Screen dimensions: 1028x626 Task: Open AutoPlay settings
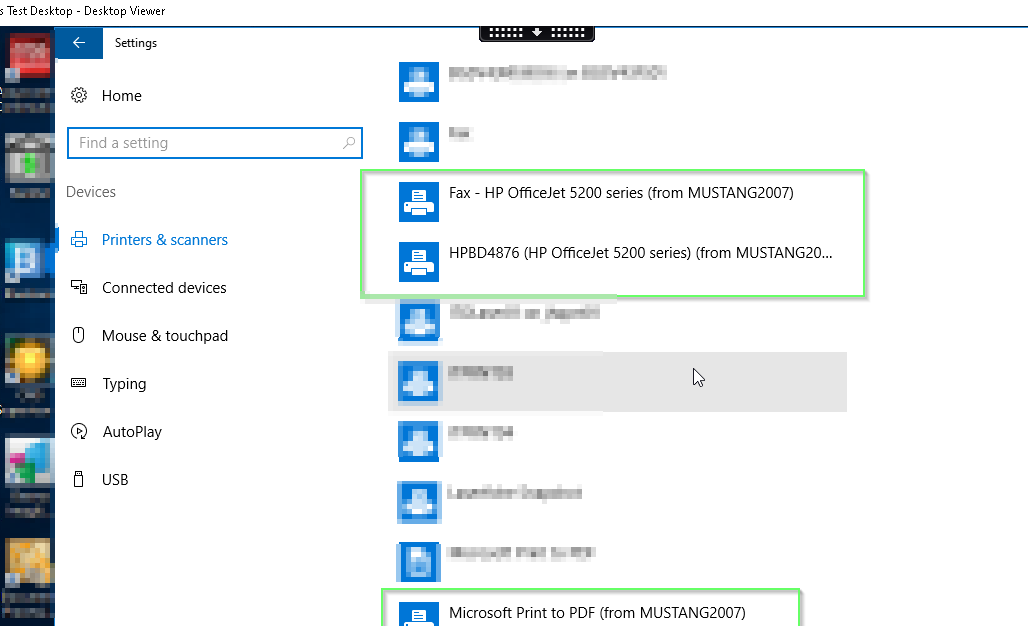(132, 432)
